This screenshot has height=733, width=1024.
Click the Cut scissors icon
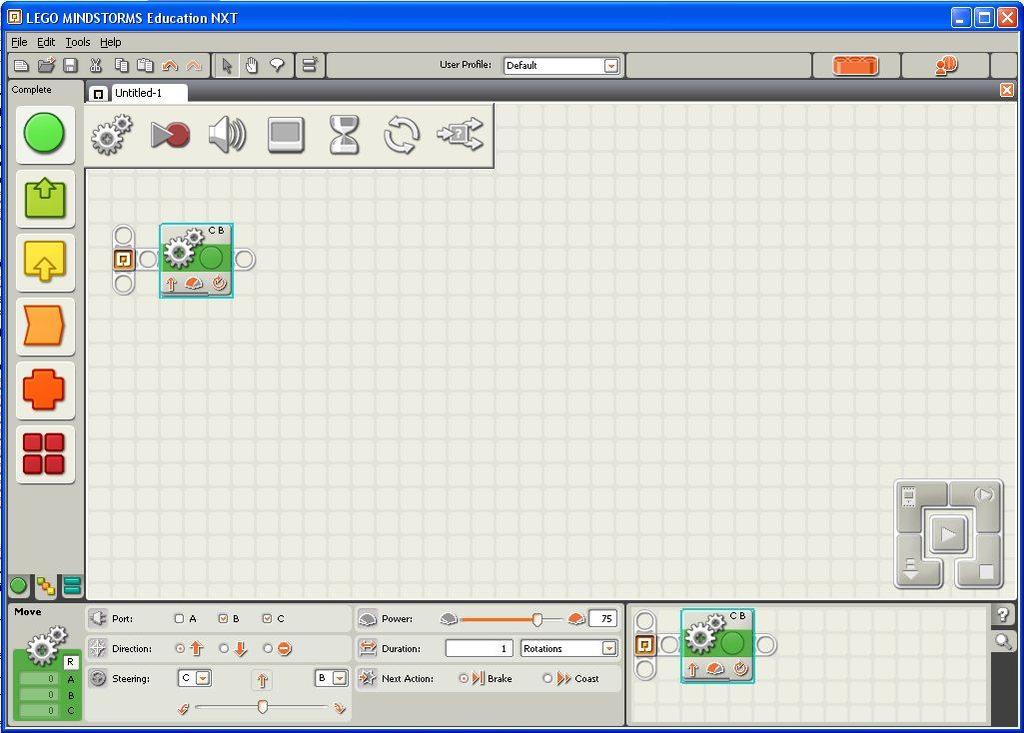pyautogui.click(x=96, y=65)
